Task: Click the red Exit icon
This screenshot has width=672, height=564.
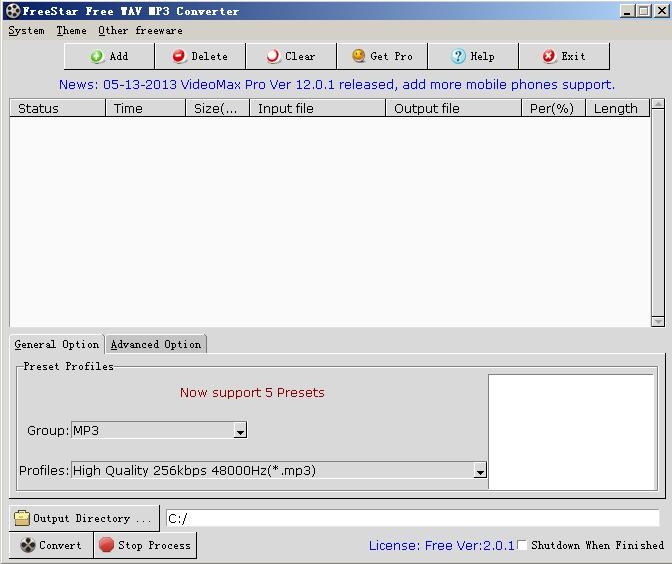Action: (549, 56)
